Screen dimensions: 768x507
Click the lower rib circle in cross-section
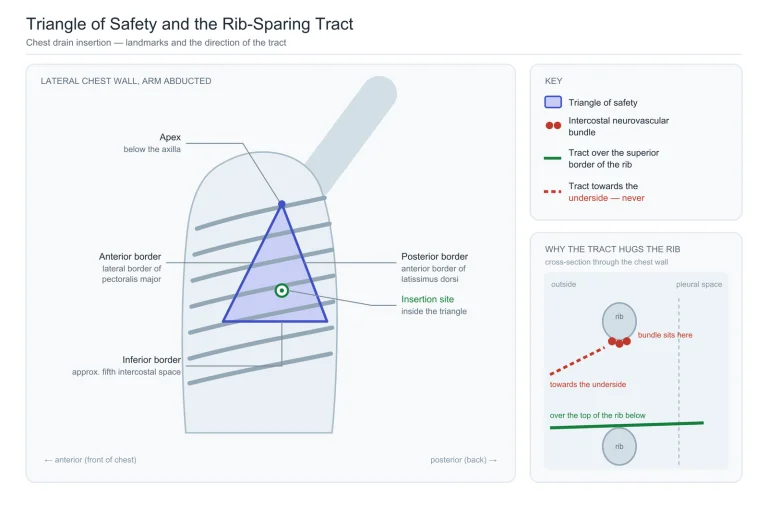pyautogui.click(x=619, y=446)
